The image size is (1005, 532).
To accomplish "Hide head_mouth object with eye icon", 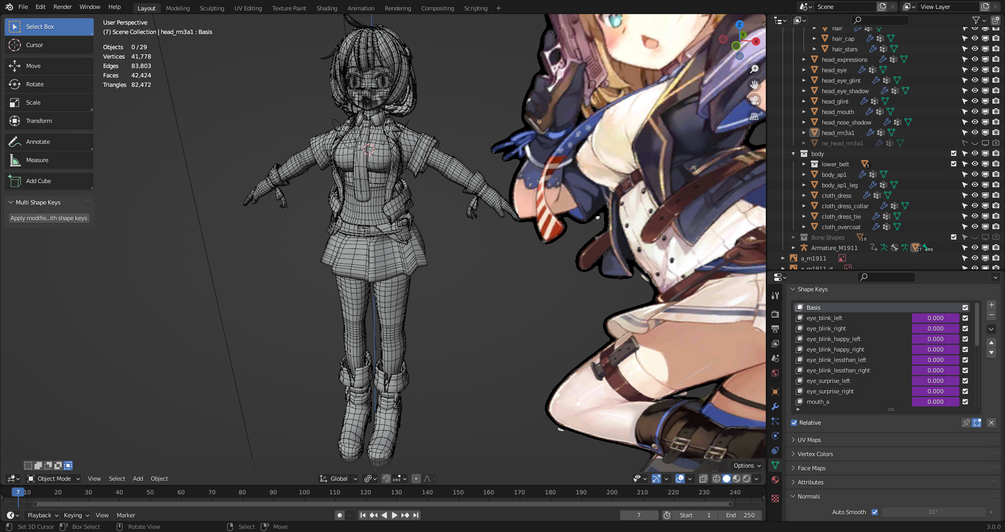I will pyautogui.click(x=974, y=112).
